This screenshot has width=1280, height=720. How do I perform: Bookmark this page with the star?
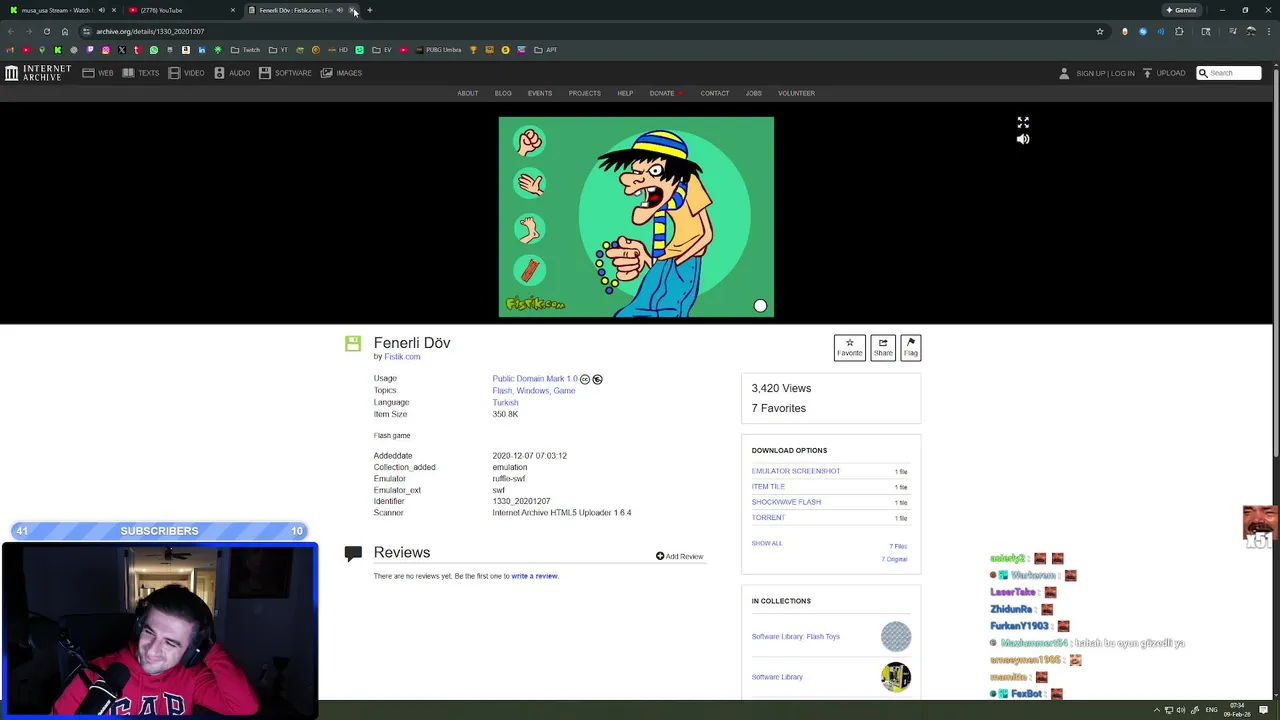(x=1100, y=31)
